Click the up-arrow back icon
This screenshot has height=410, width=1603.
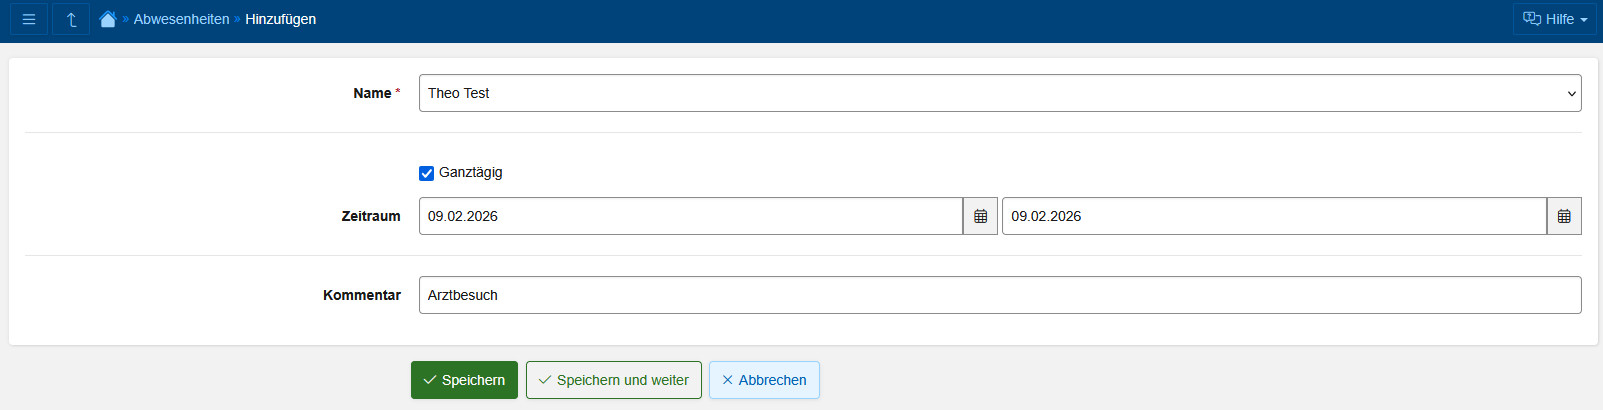[71, 19]
